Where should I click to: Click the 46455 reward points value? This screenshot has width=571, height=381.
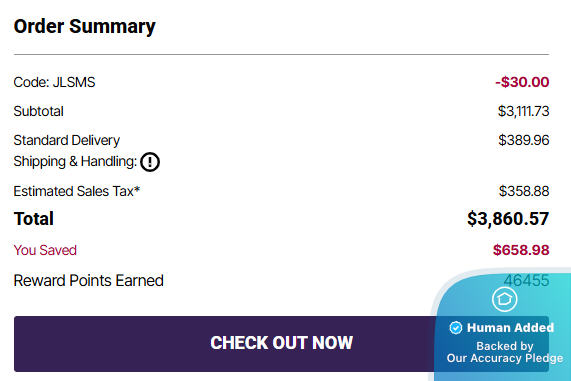pyautogui.click(x=527, y=280)
